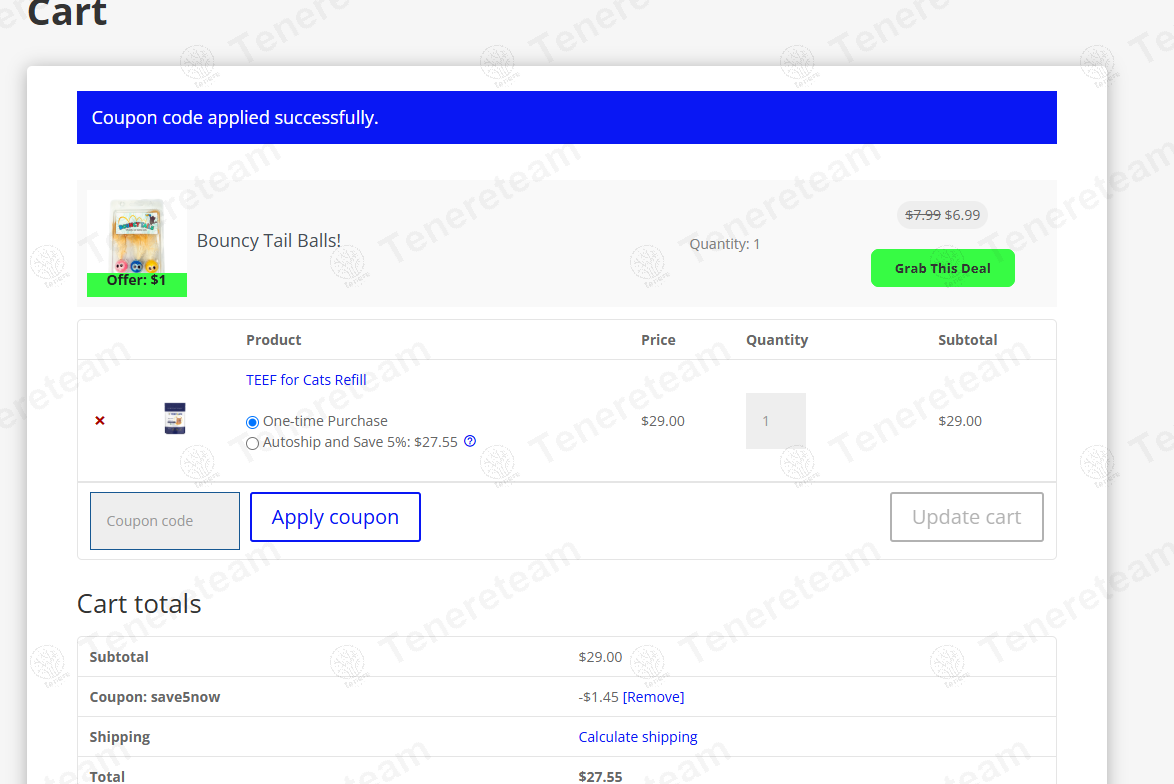This screenshot has height=784, width=1174.
Task: Click the Bouncy Tail Balls product image
Action: [137, 236]
